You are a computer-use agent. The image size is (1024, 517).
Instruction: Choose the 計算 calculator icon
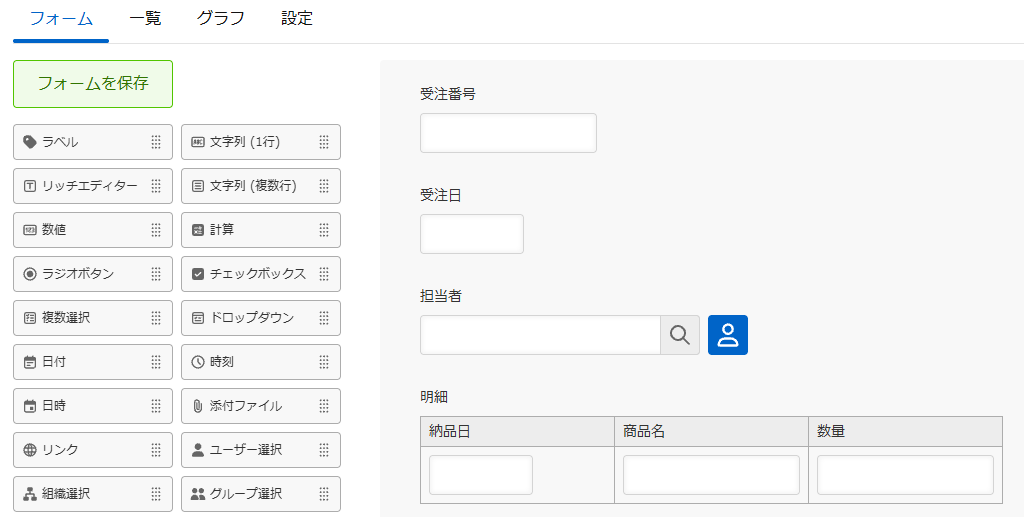tap(198, 230)
